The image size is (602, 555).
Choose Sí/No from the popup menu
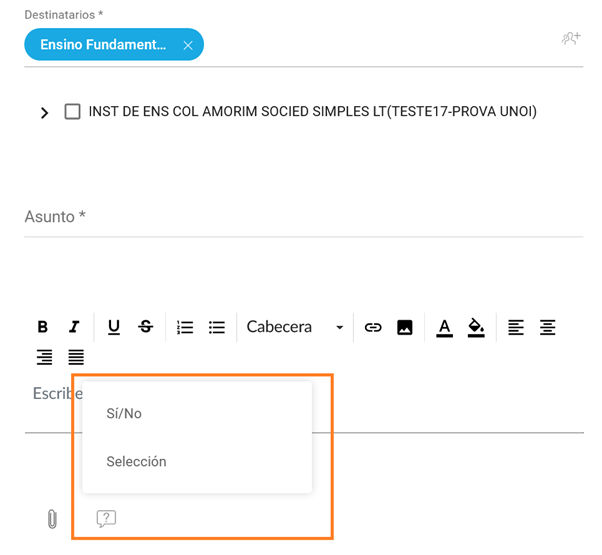tap(124, 413)
